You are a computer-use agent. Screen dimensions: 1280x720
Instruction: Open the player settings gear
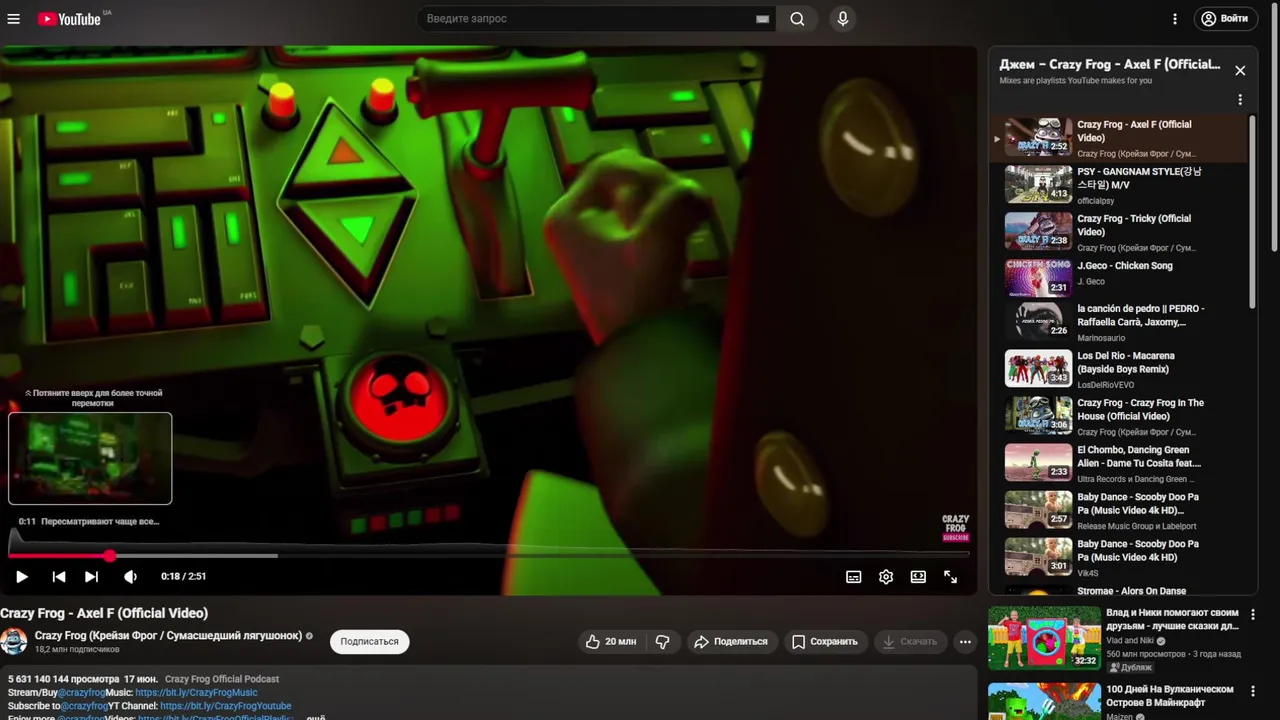(x=886, y=577)
